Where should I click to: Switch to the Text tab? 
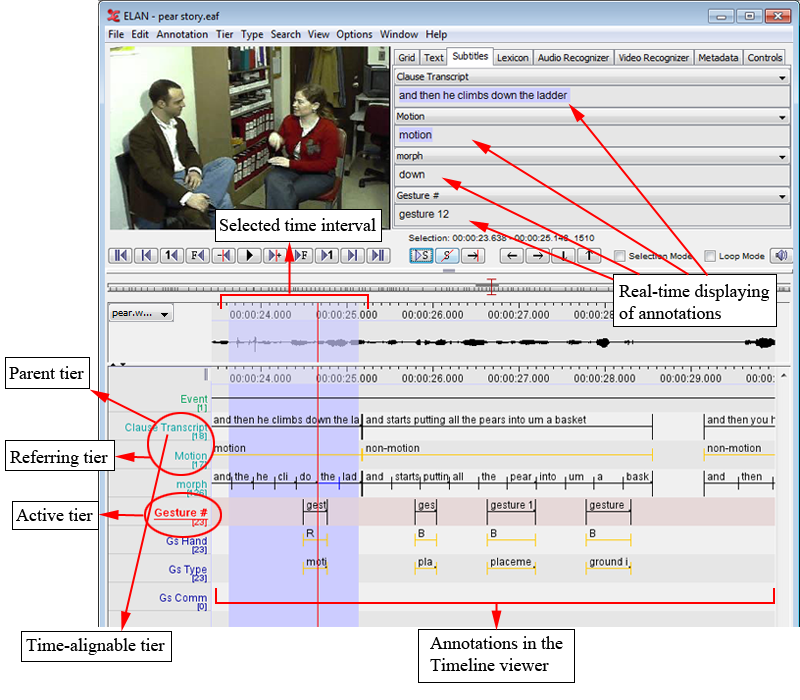pos(434,58)
